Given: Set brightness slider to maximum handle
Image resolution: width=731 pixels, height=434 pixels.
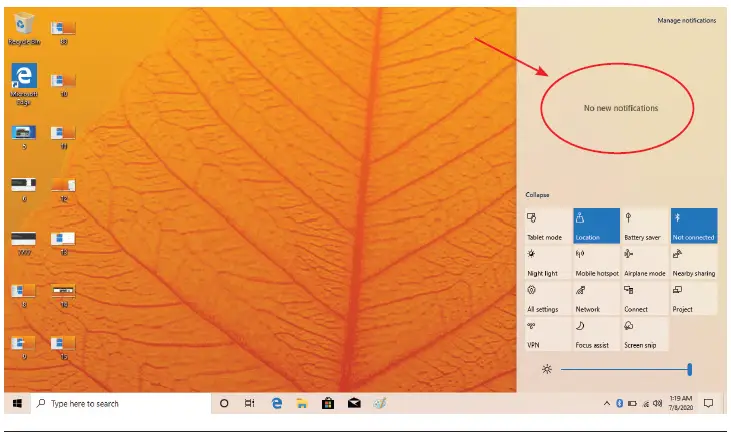Looking at the screenshot, I should 690,370.
